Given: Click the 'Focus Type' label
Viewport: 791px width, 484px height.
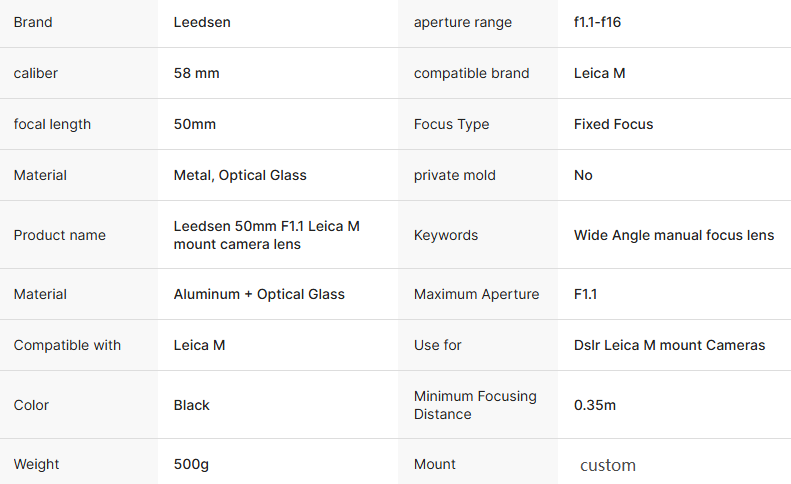Looking at the screenshot, I should point(451,124).
